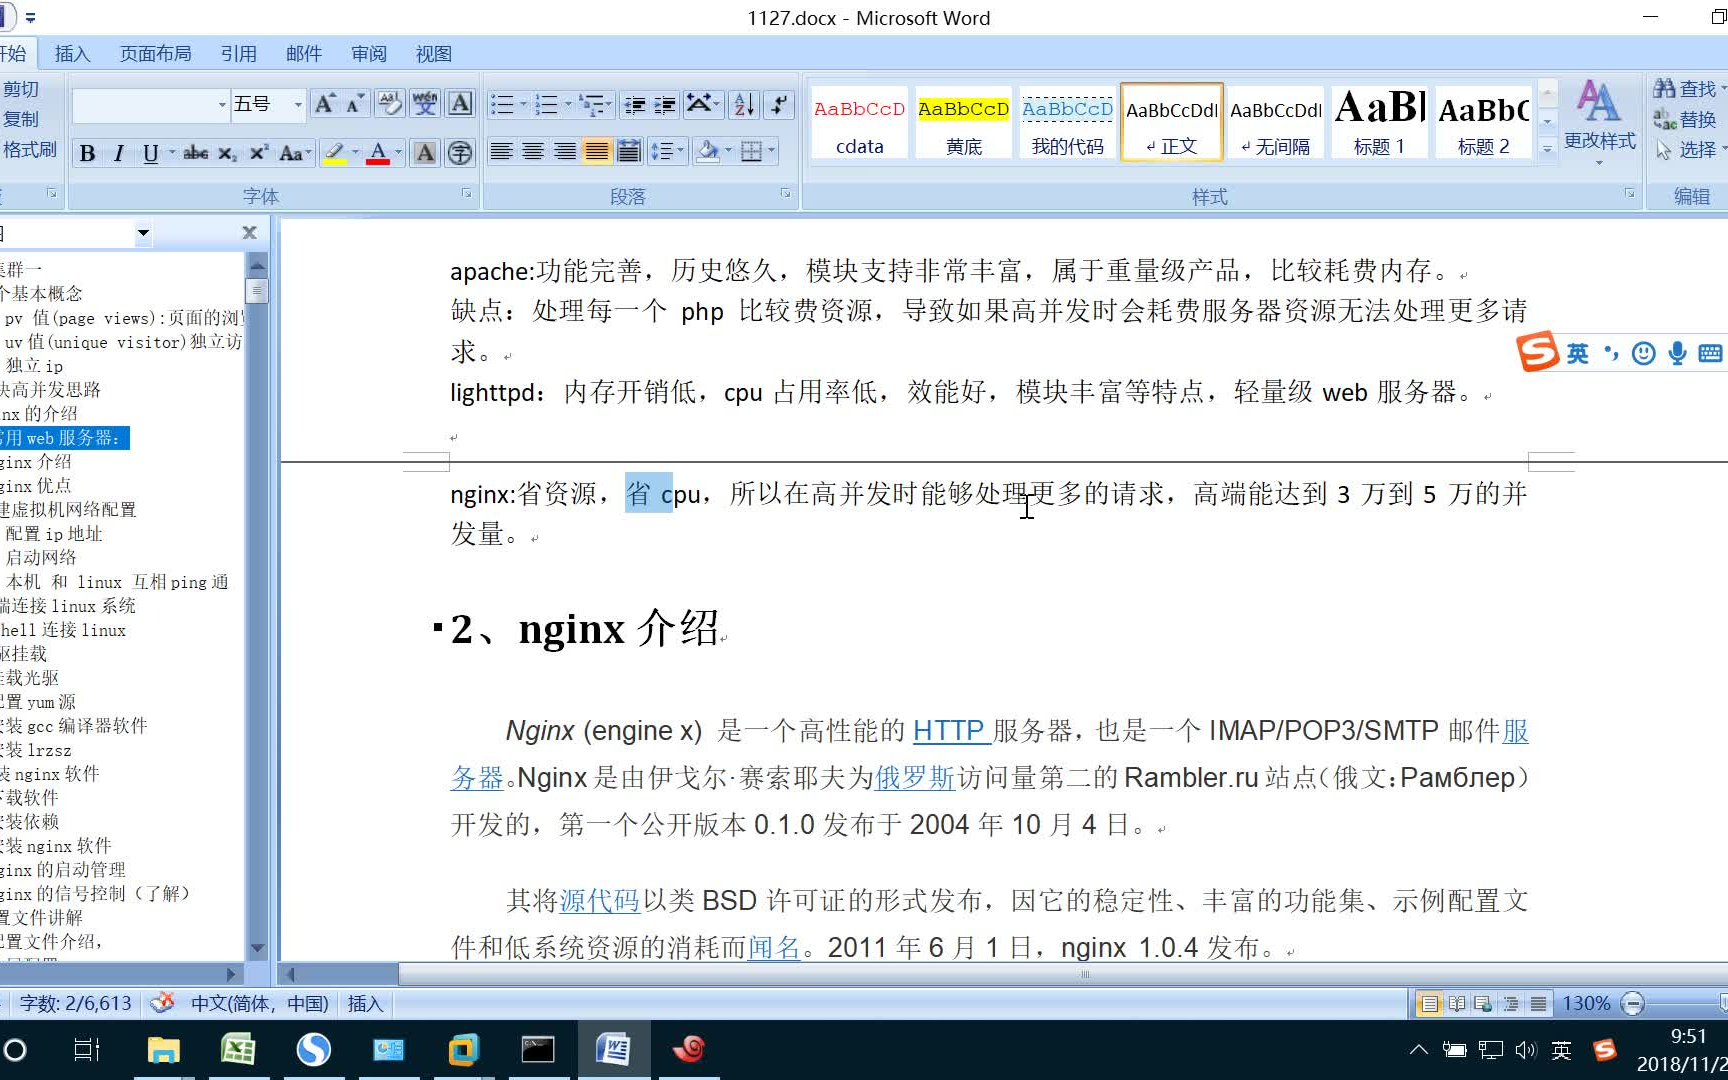Center align text
Image resolution: width=1728 pixels, height=1080 pixels.
pyautogui.click(x=533, y=151)
